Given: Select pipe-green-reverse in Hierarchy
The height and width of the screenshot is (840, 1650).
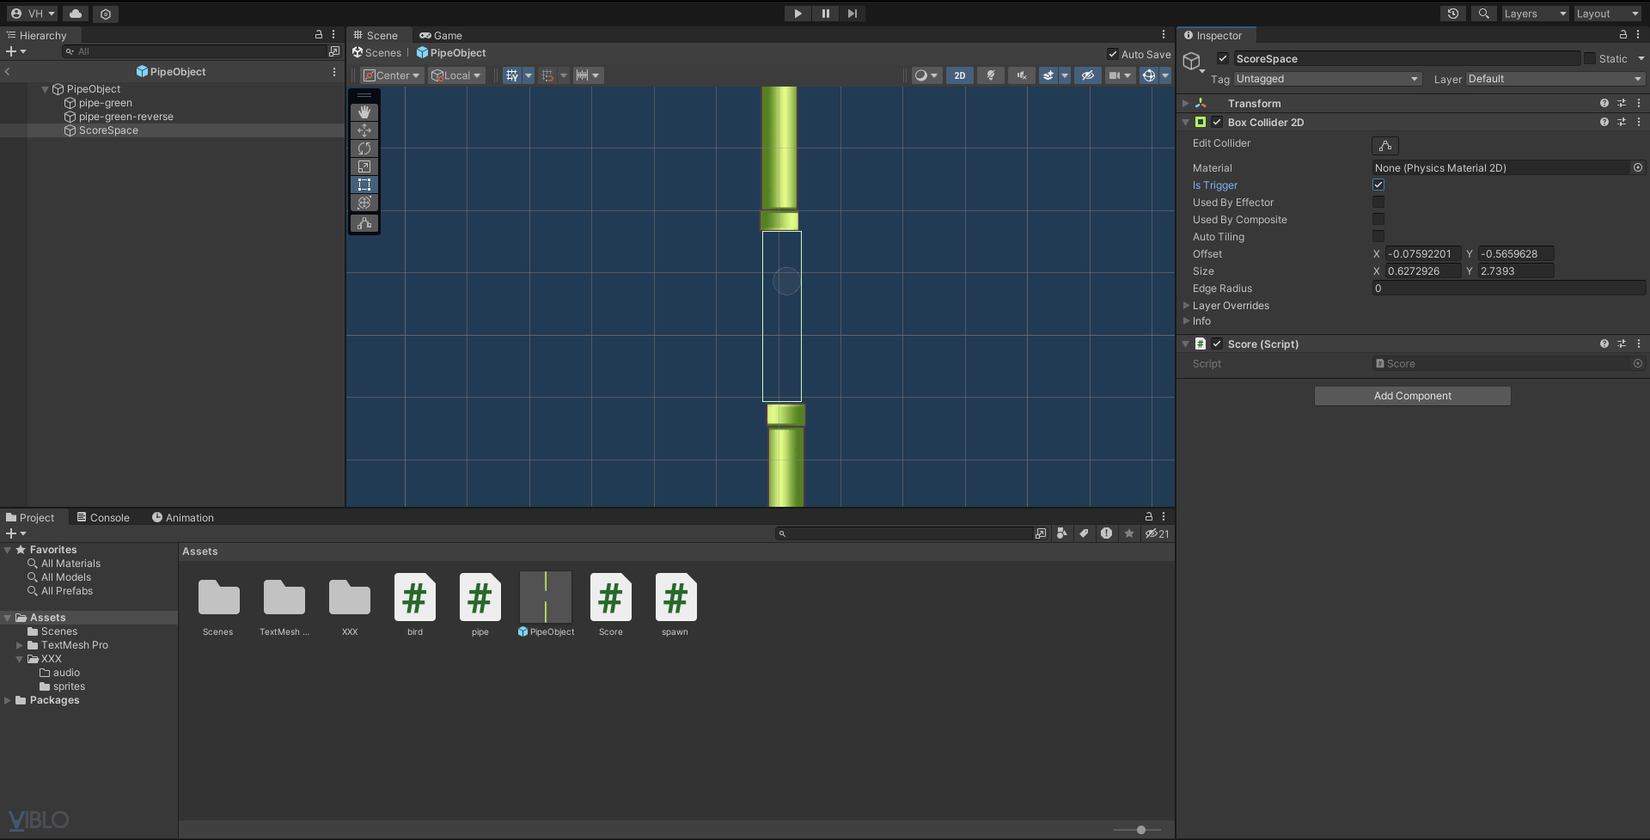Looking at the screenshot, I should click(126, 117).
